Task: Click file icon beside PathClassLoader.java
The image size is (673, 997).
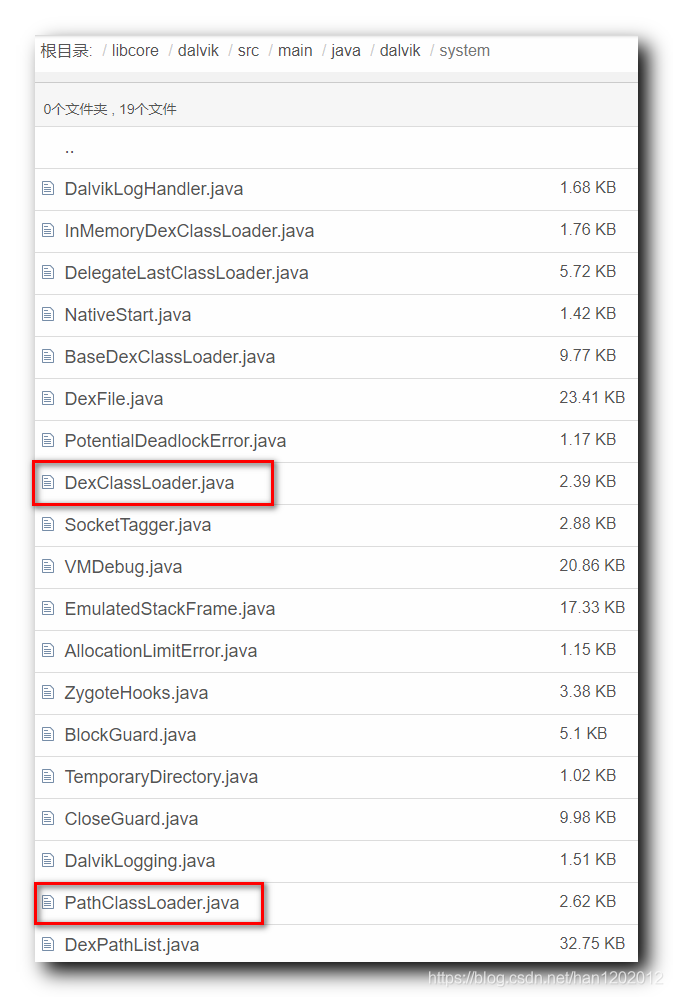Action: pyautogui.click(x=48, y=902)
